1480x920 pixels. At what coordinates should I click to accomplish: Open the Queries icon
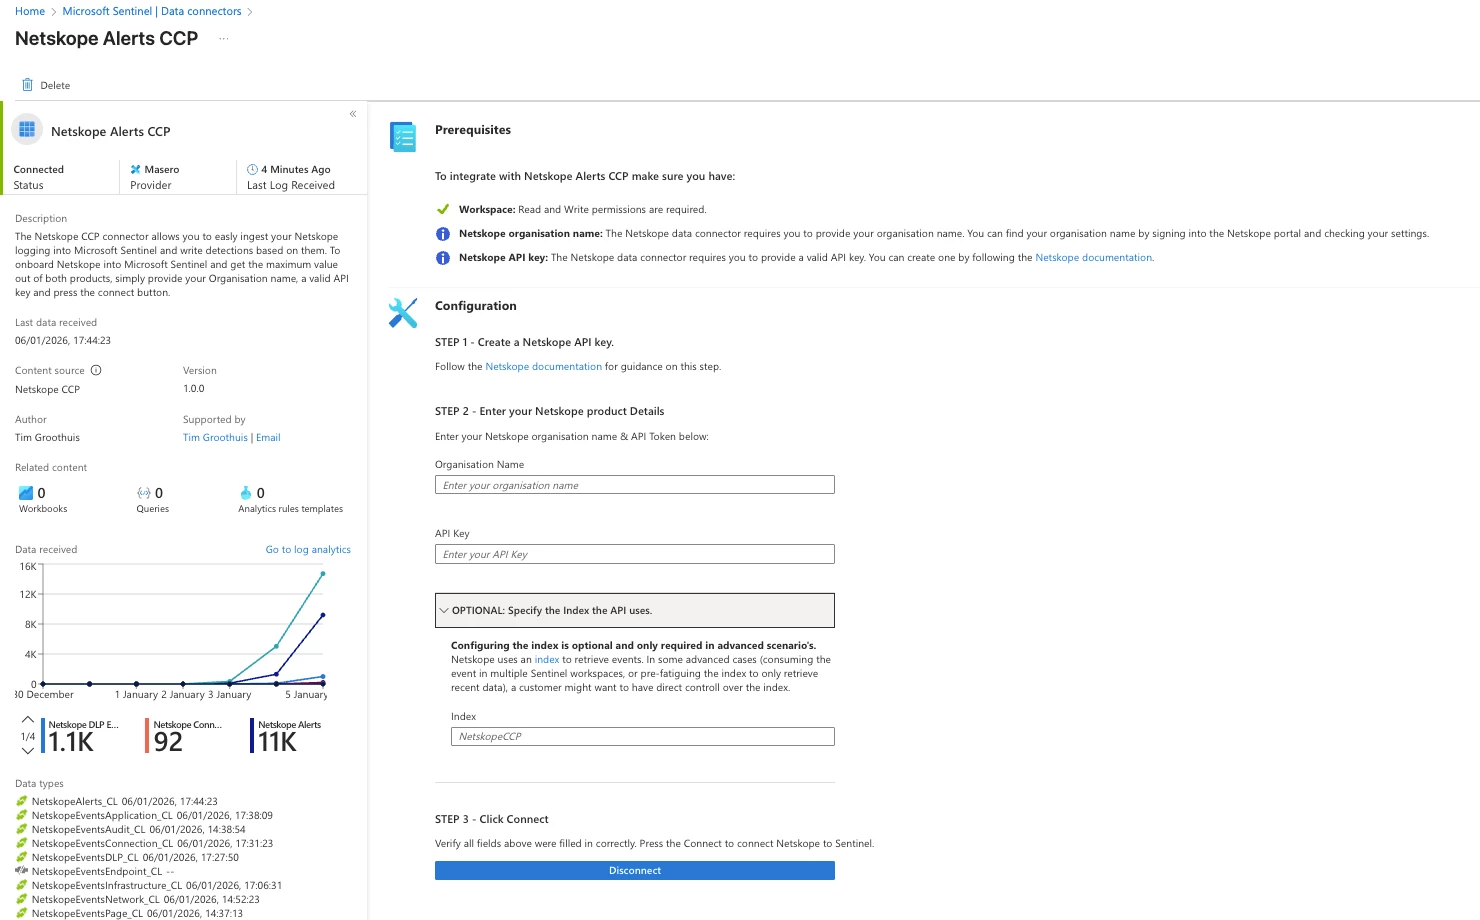(x=144, y=493)
